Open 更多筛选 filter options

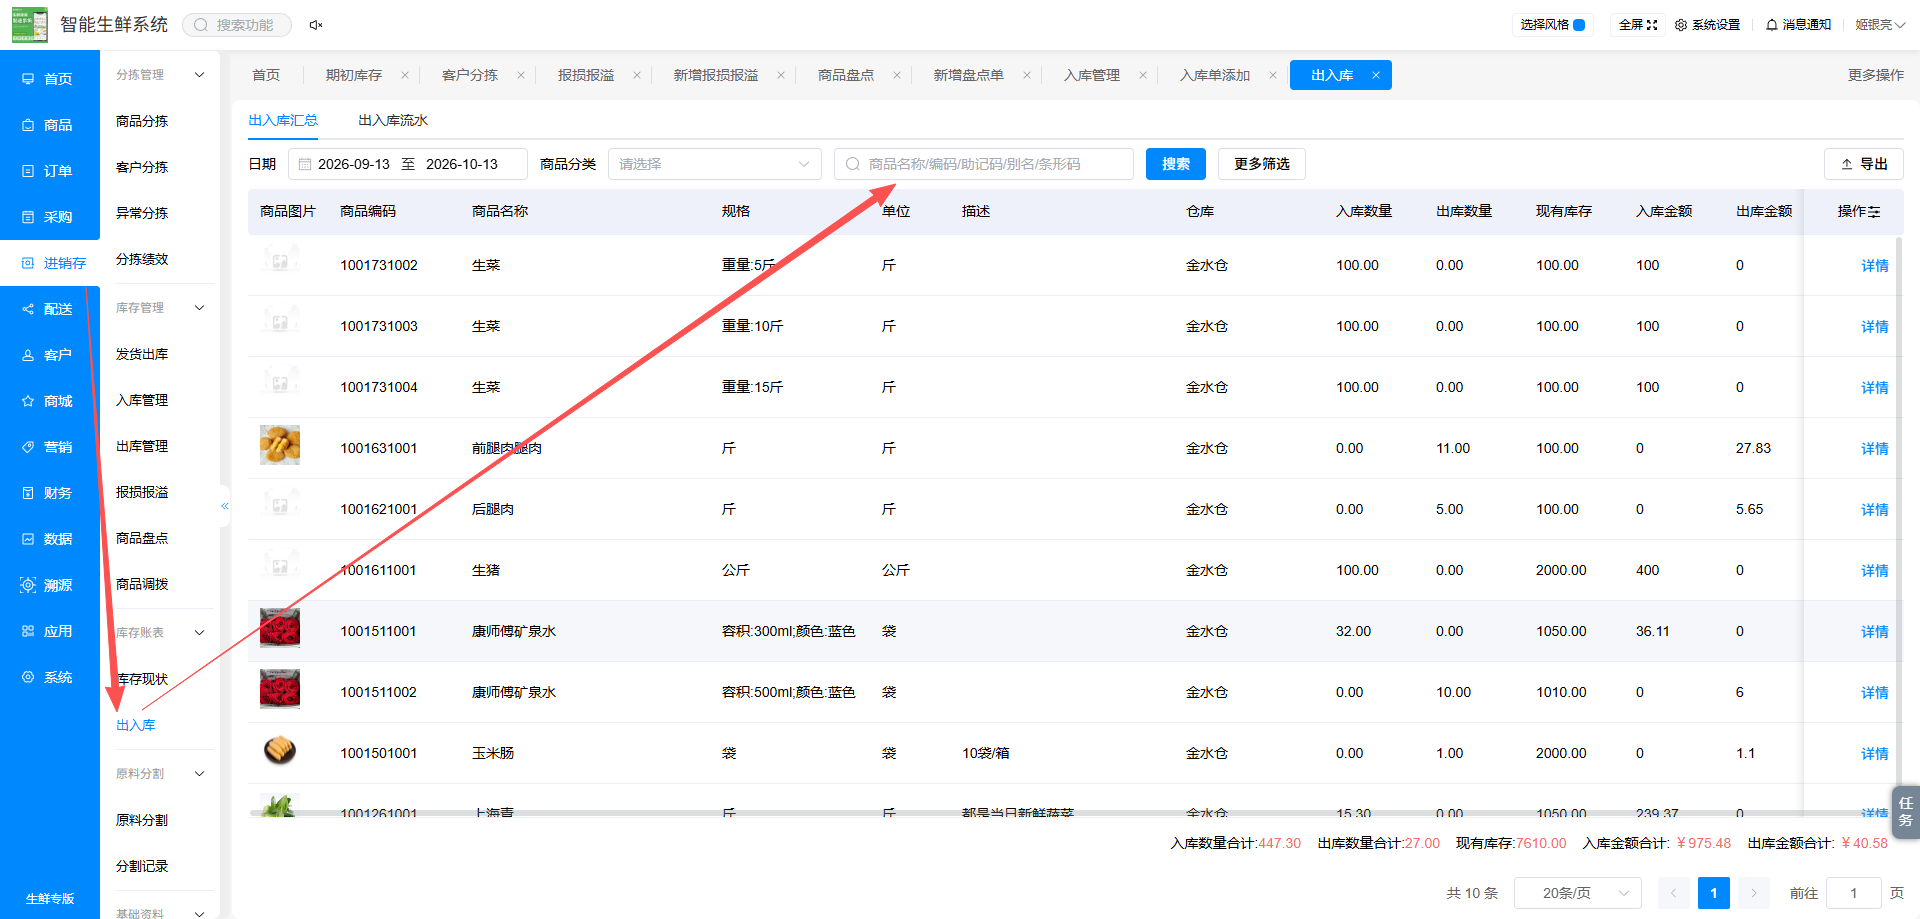point(1262,164)
